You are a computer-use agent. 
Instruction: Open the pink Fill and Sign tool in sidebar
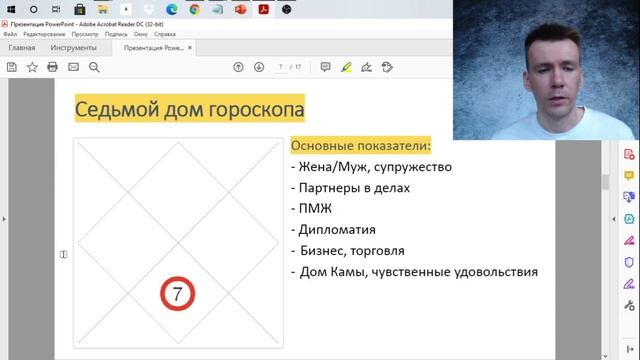click(x=629, y=240)
